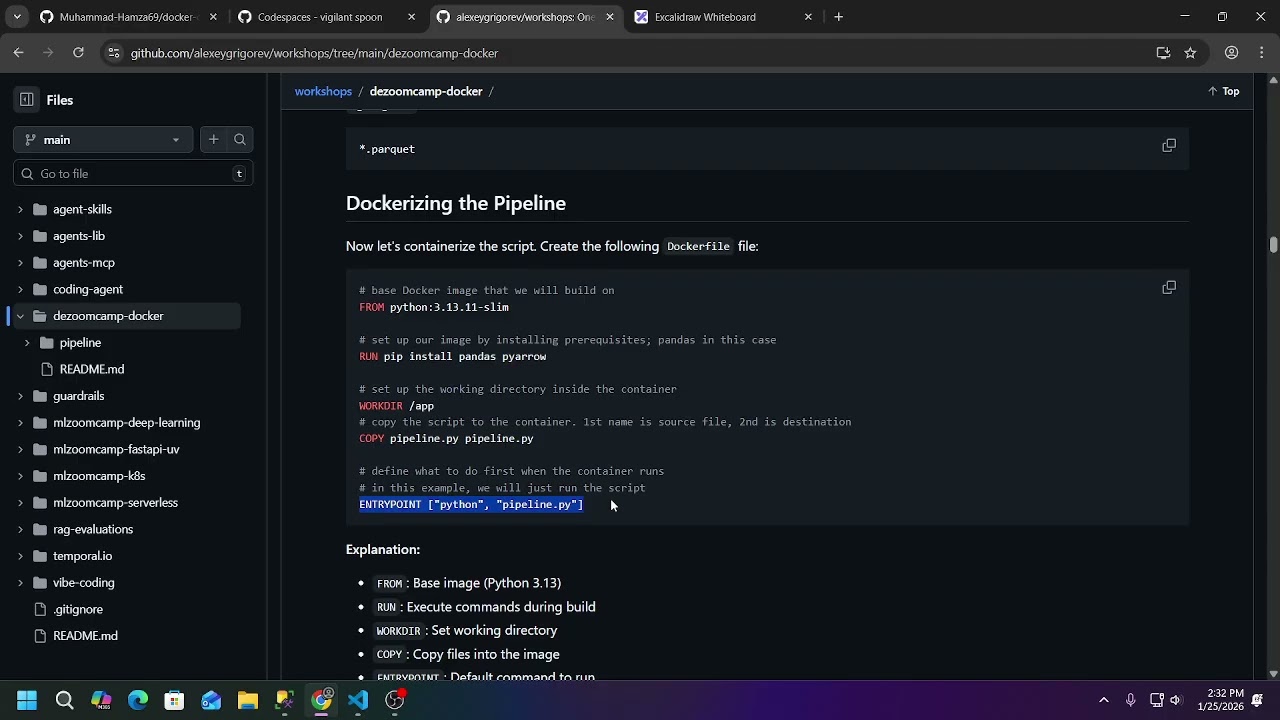Focus the Go to file search field
This screenshot has width=1280, height=720.
133,174
